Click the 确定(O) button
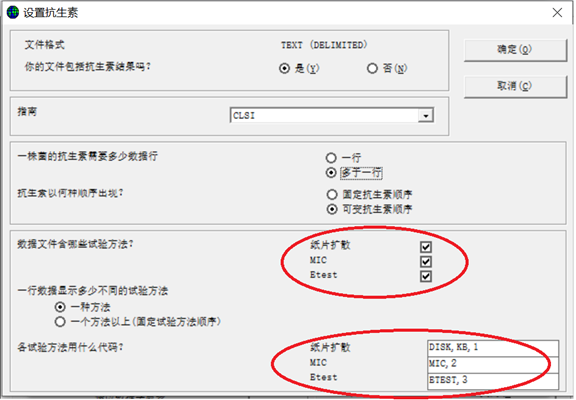This screenshot has width=576, height=400. [x=515, y=50]
